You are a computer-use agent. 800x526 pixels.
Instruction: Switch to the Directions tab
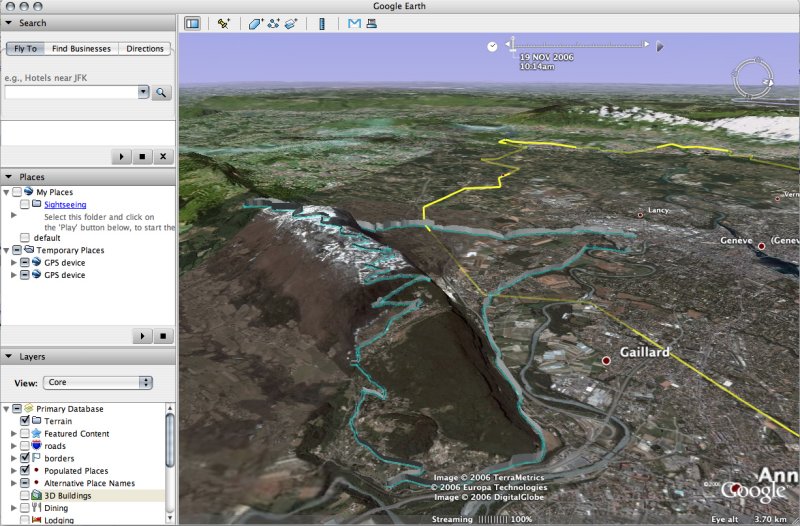(145, 48)
